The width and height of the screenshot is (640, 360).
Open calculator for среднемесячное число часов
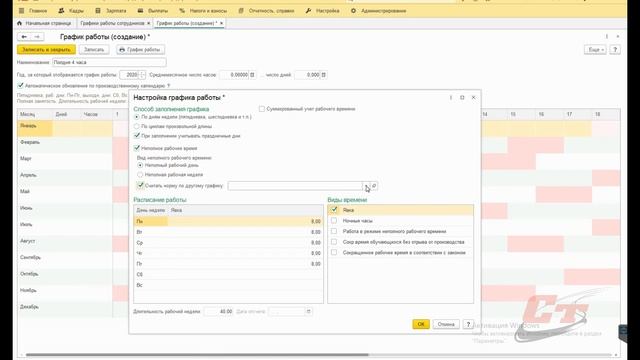pos(252,75)
